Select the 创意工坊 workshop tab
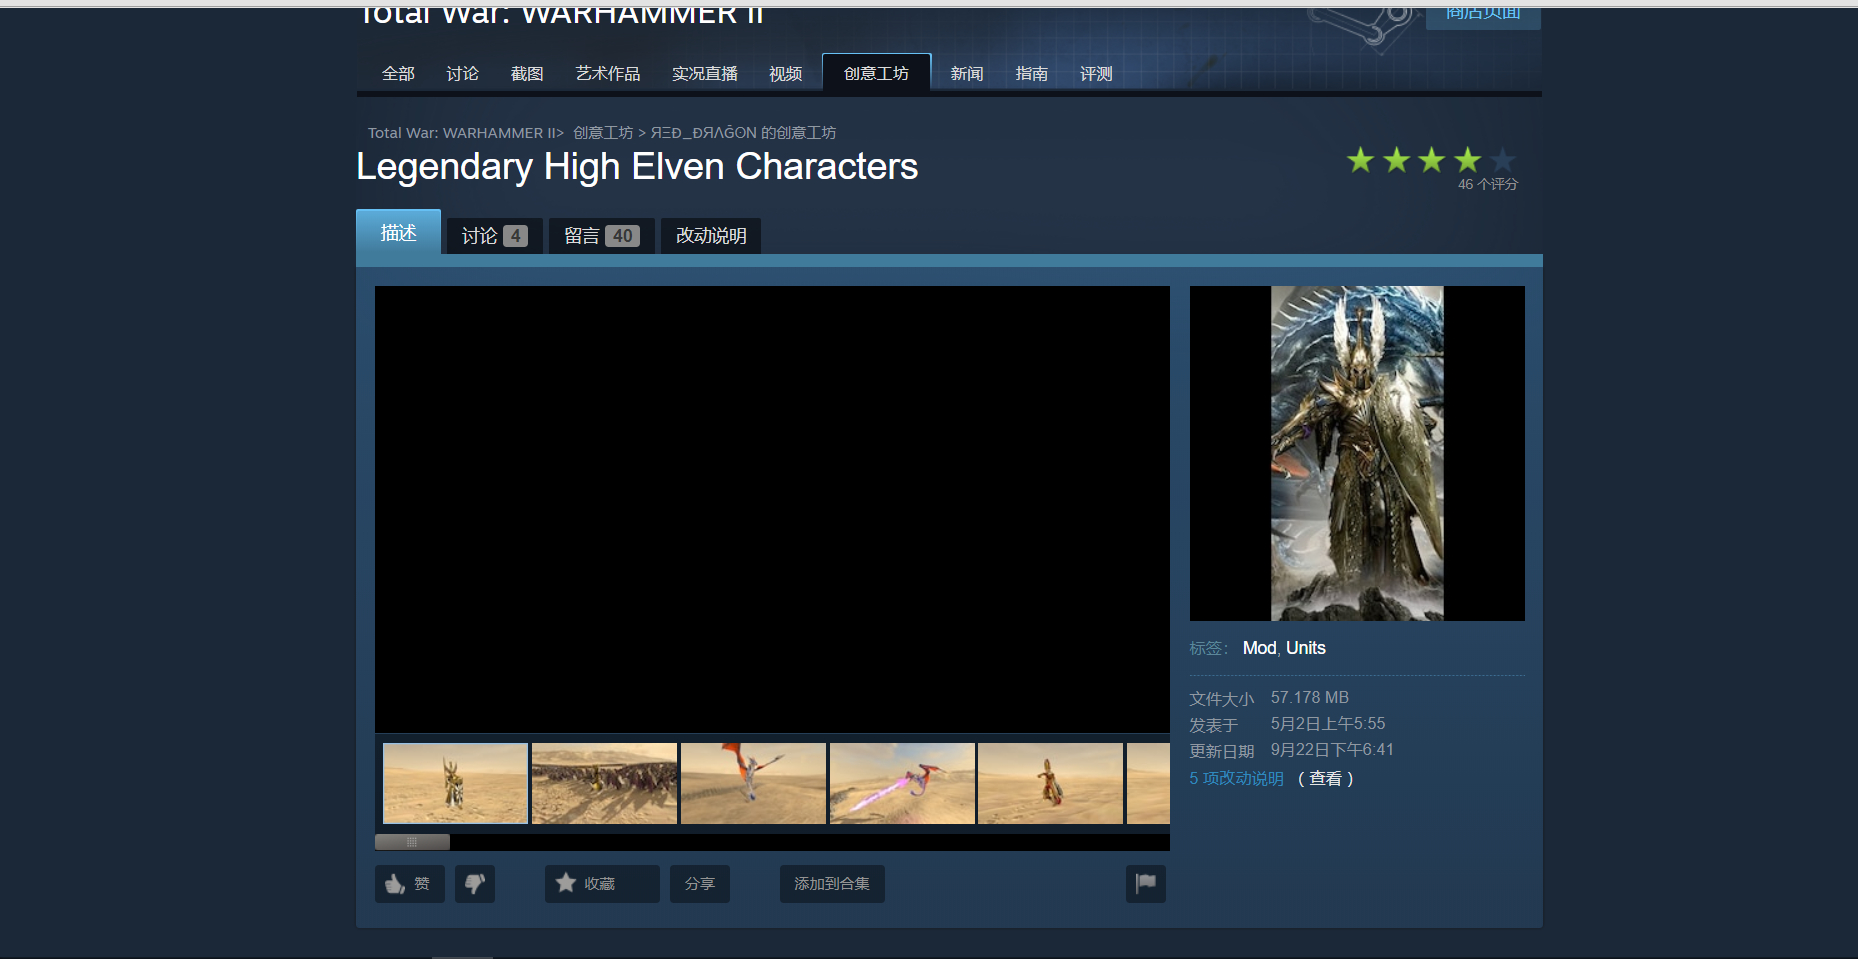Viewport: 1858px width, 959px height. pyautogui.click(x=876, y=73)
